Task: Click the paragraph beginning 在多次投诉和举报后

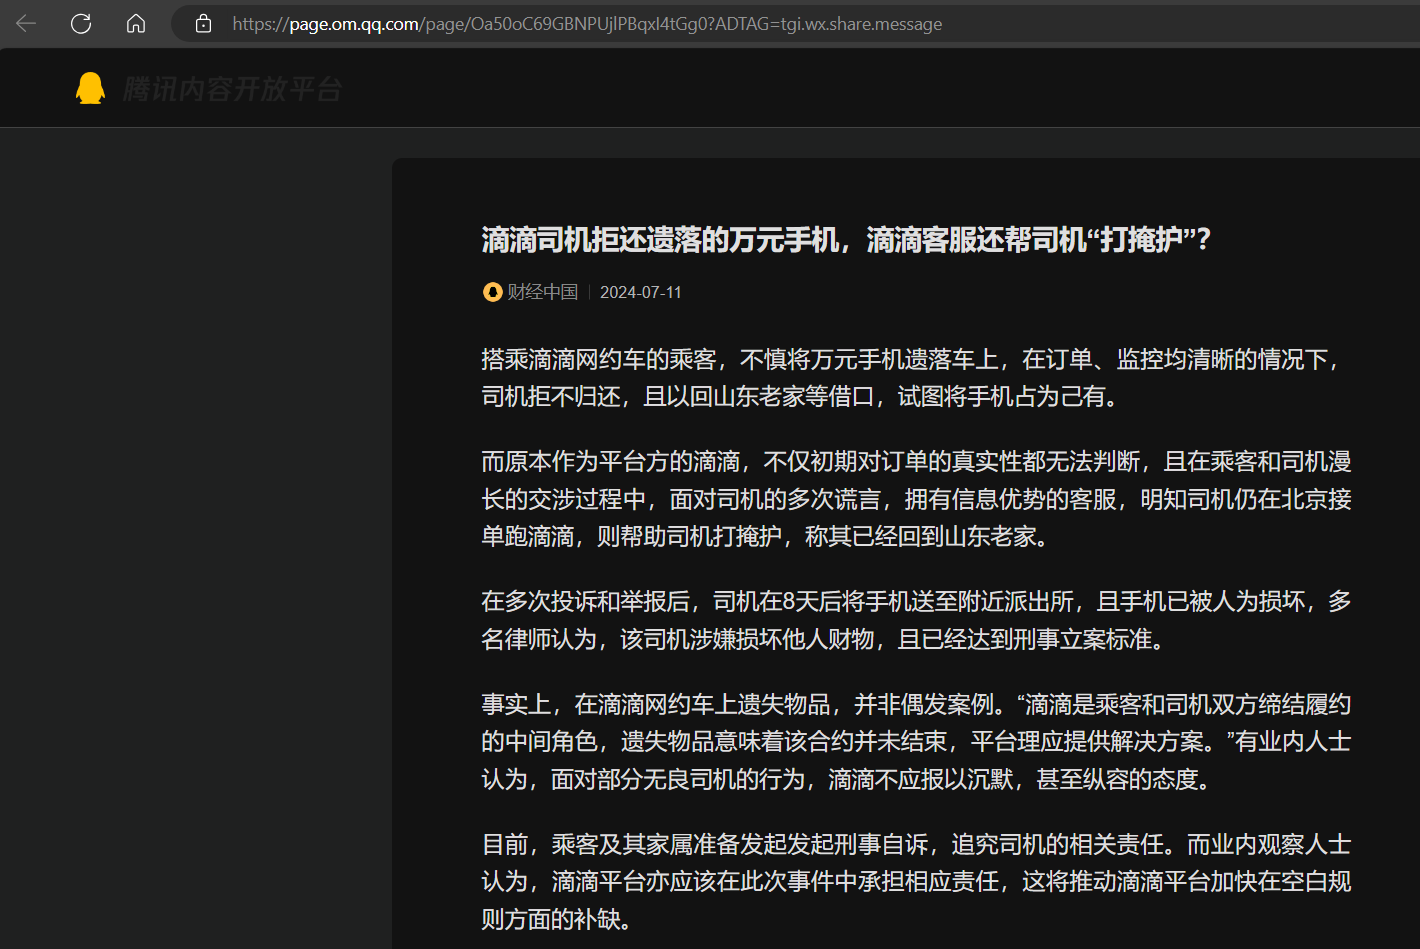Action: point(915,620)
